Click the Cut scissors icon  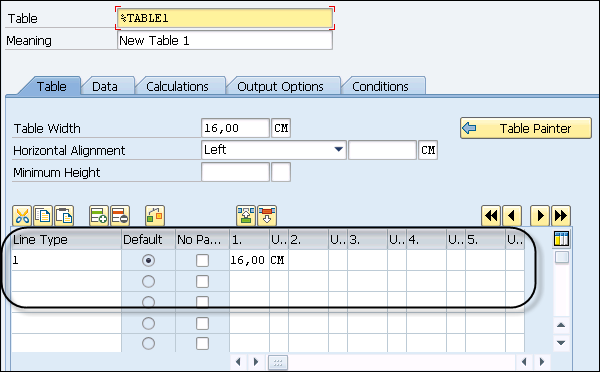(23, 216)
